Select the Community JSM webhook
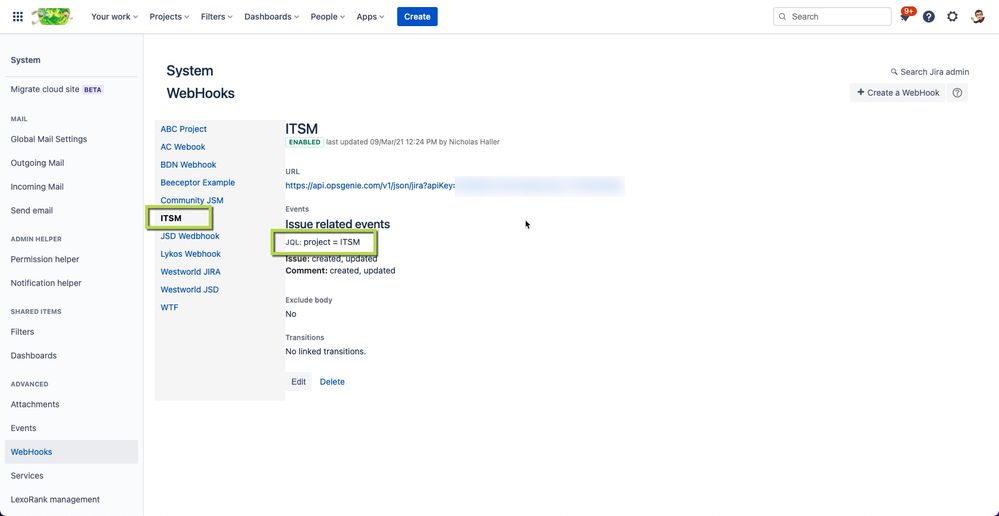This screenshot has width=999, height=516. [x=192, y=200]
